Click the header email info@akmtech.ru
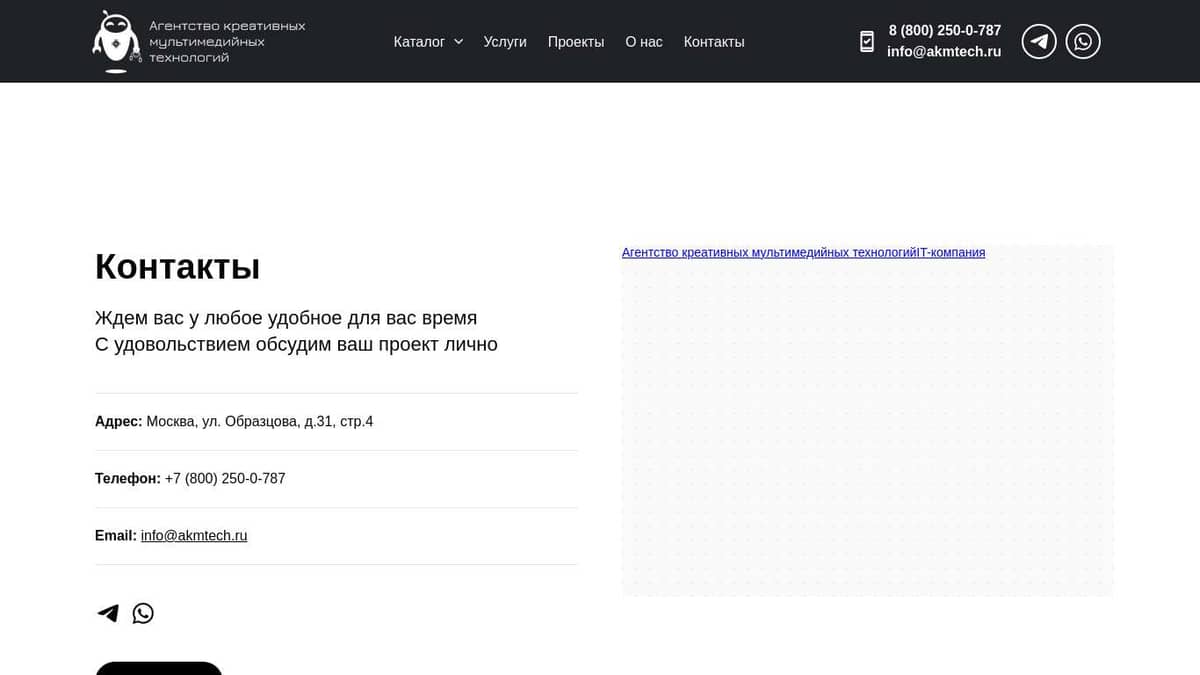Screen dimensions: 1200x675 click(944, 52)
